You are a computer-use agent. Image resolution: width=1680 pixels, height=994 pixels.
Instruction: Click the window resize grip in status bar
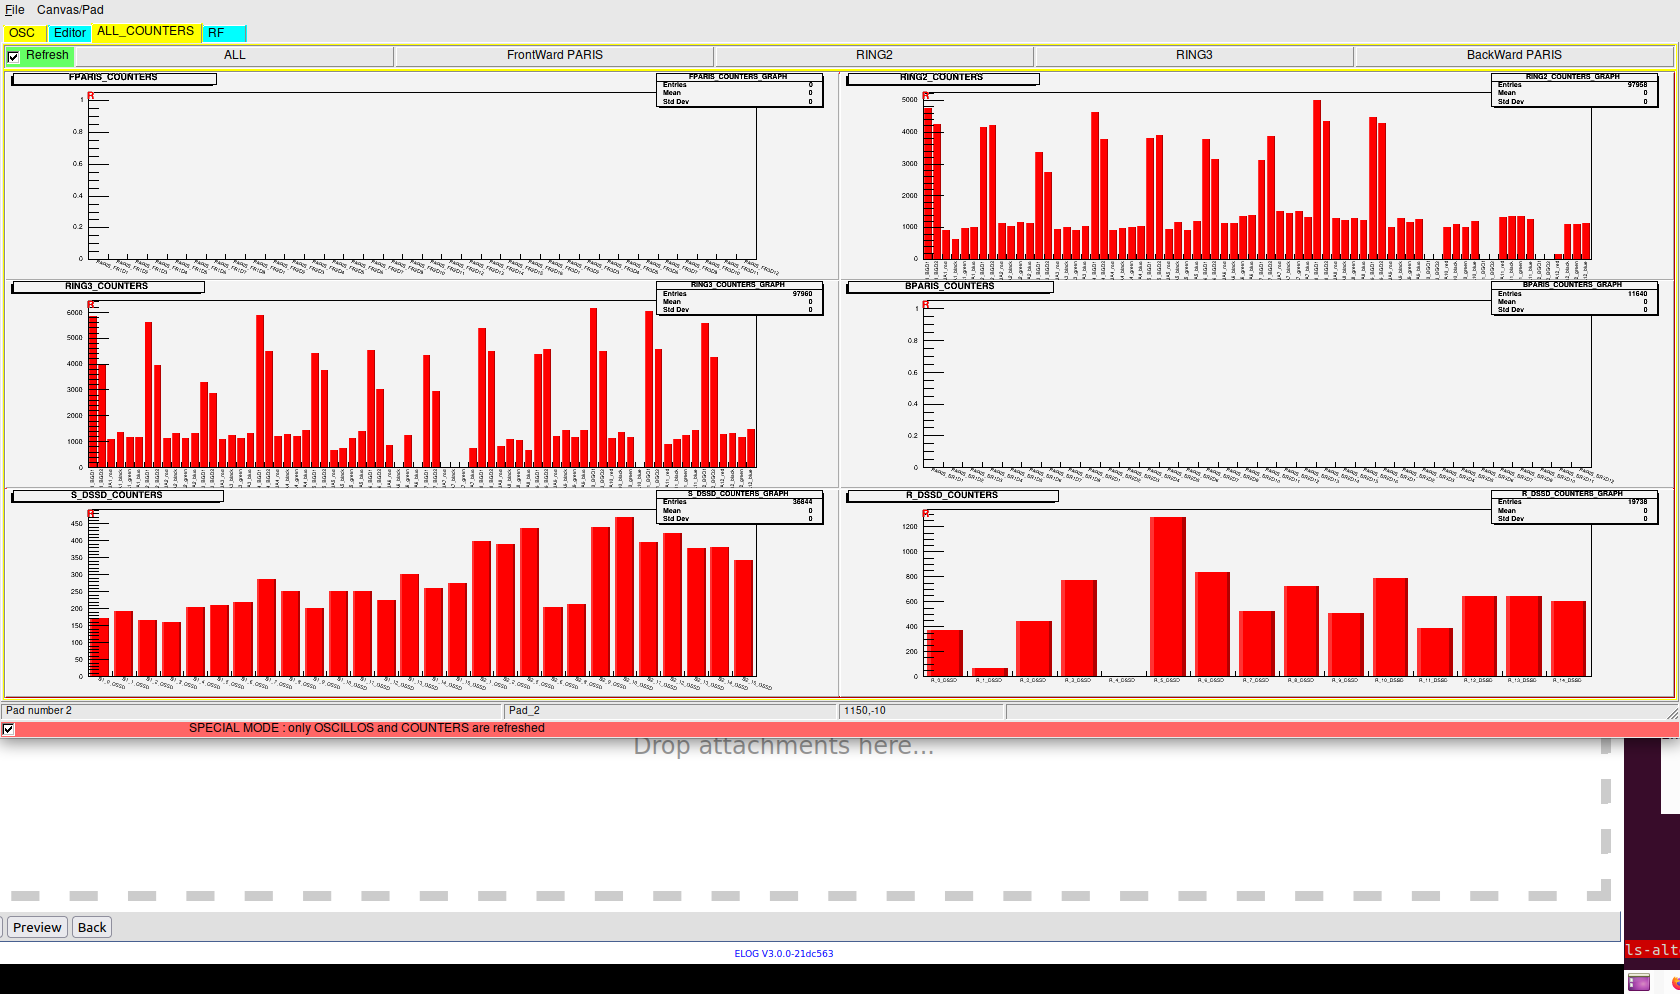click(x=1672, y=712)
